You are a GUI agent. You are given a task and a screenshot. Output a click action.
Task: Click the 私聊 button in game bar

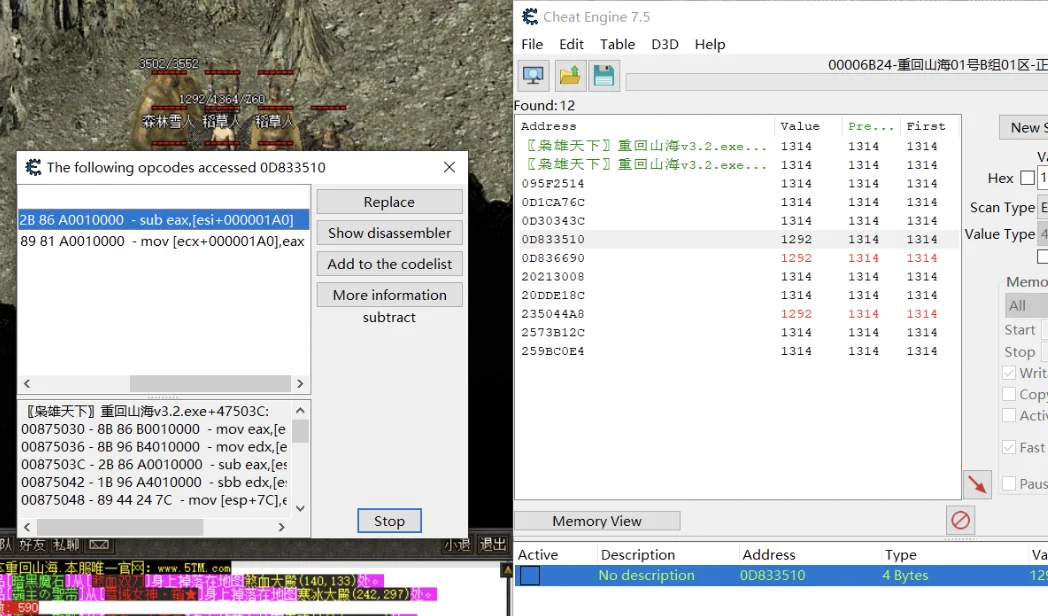point(66,545)
